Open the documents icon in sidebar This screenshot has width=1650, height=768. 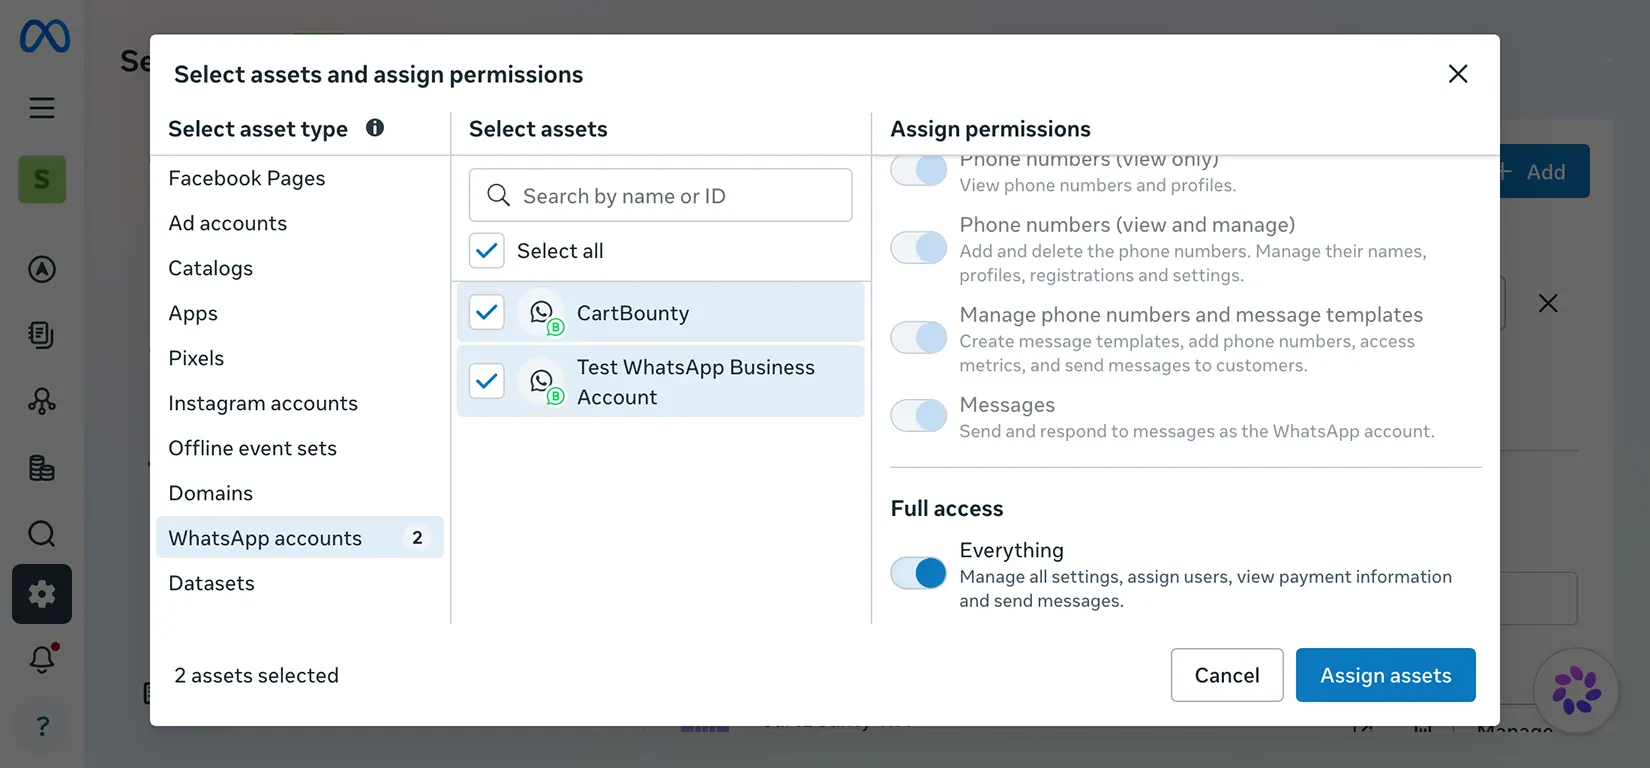tap(42, 335)
